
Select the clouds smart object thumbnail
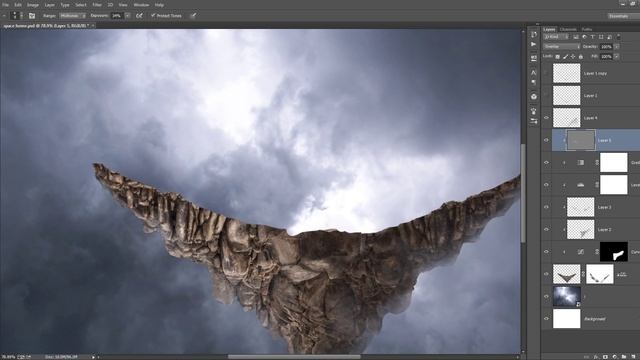(x=567, y=296)
